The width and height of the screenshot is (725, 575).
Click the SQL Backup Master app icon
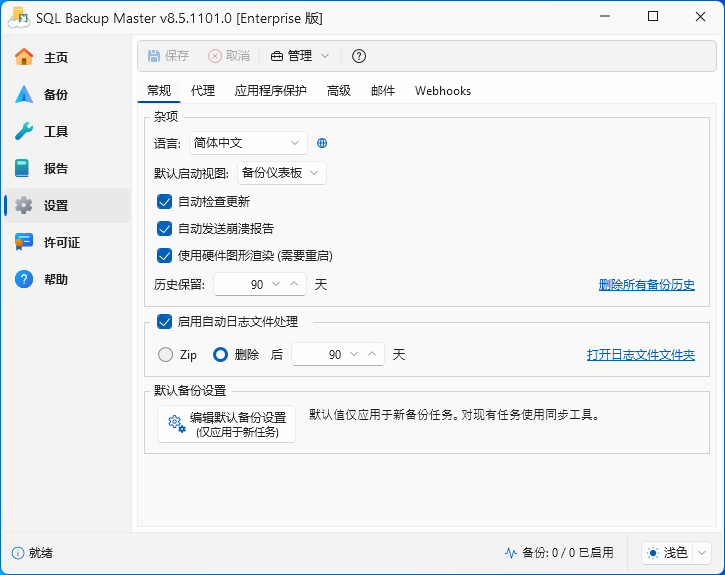(19, 18)
